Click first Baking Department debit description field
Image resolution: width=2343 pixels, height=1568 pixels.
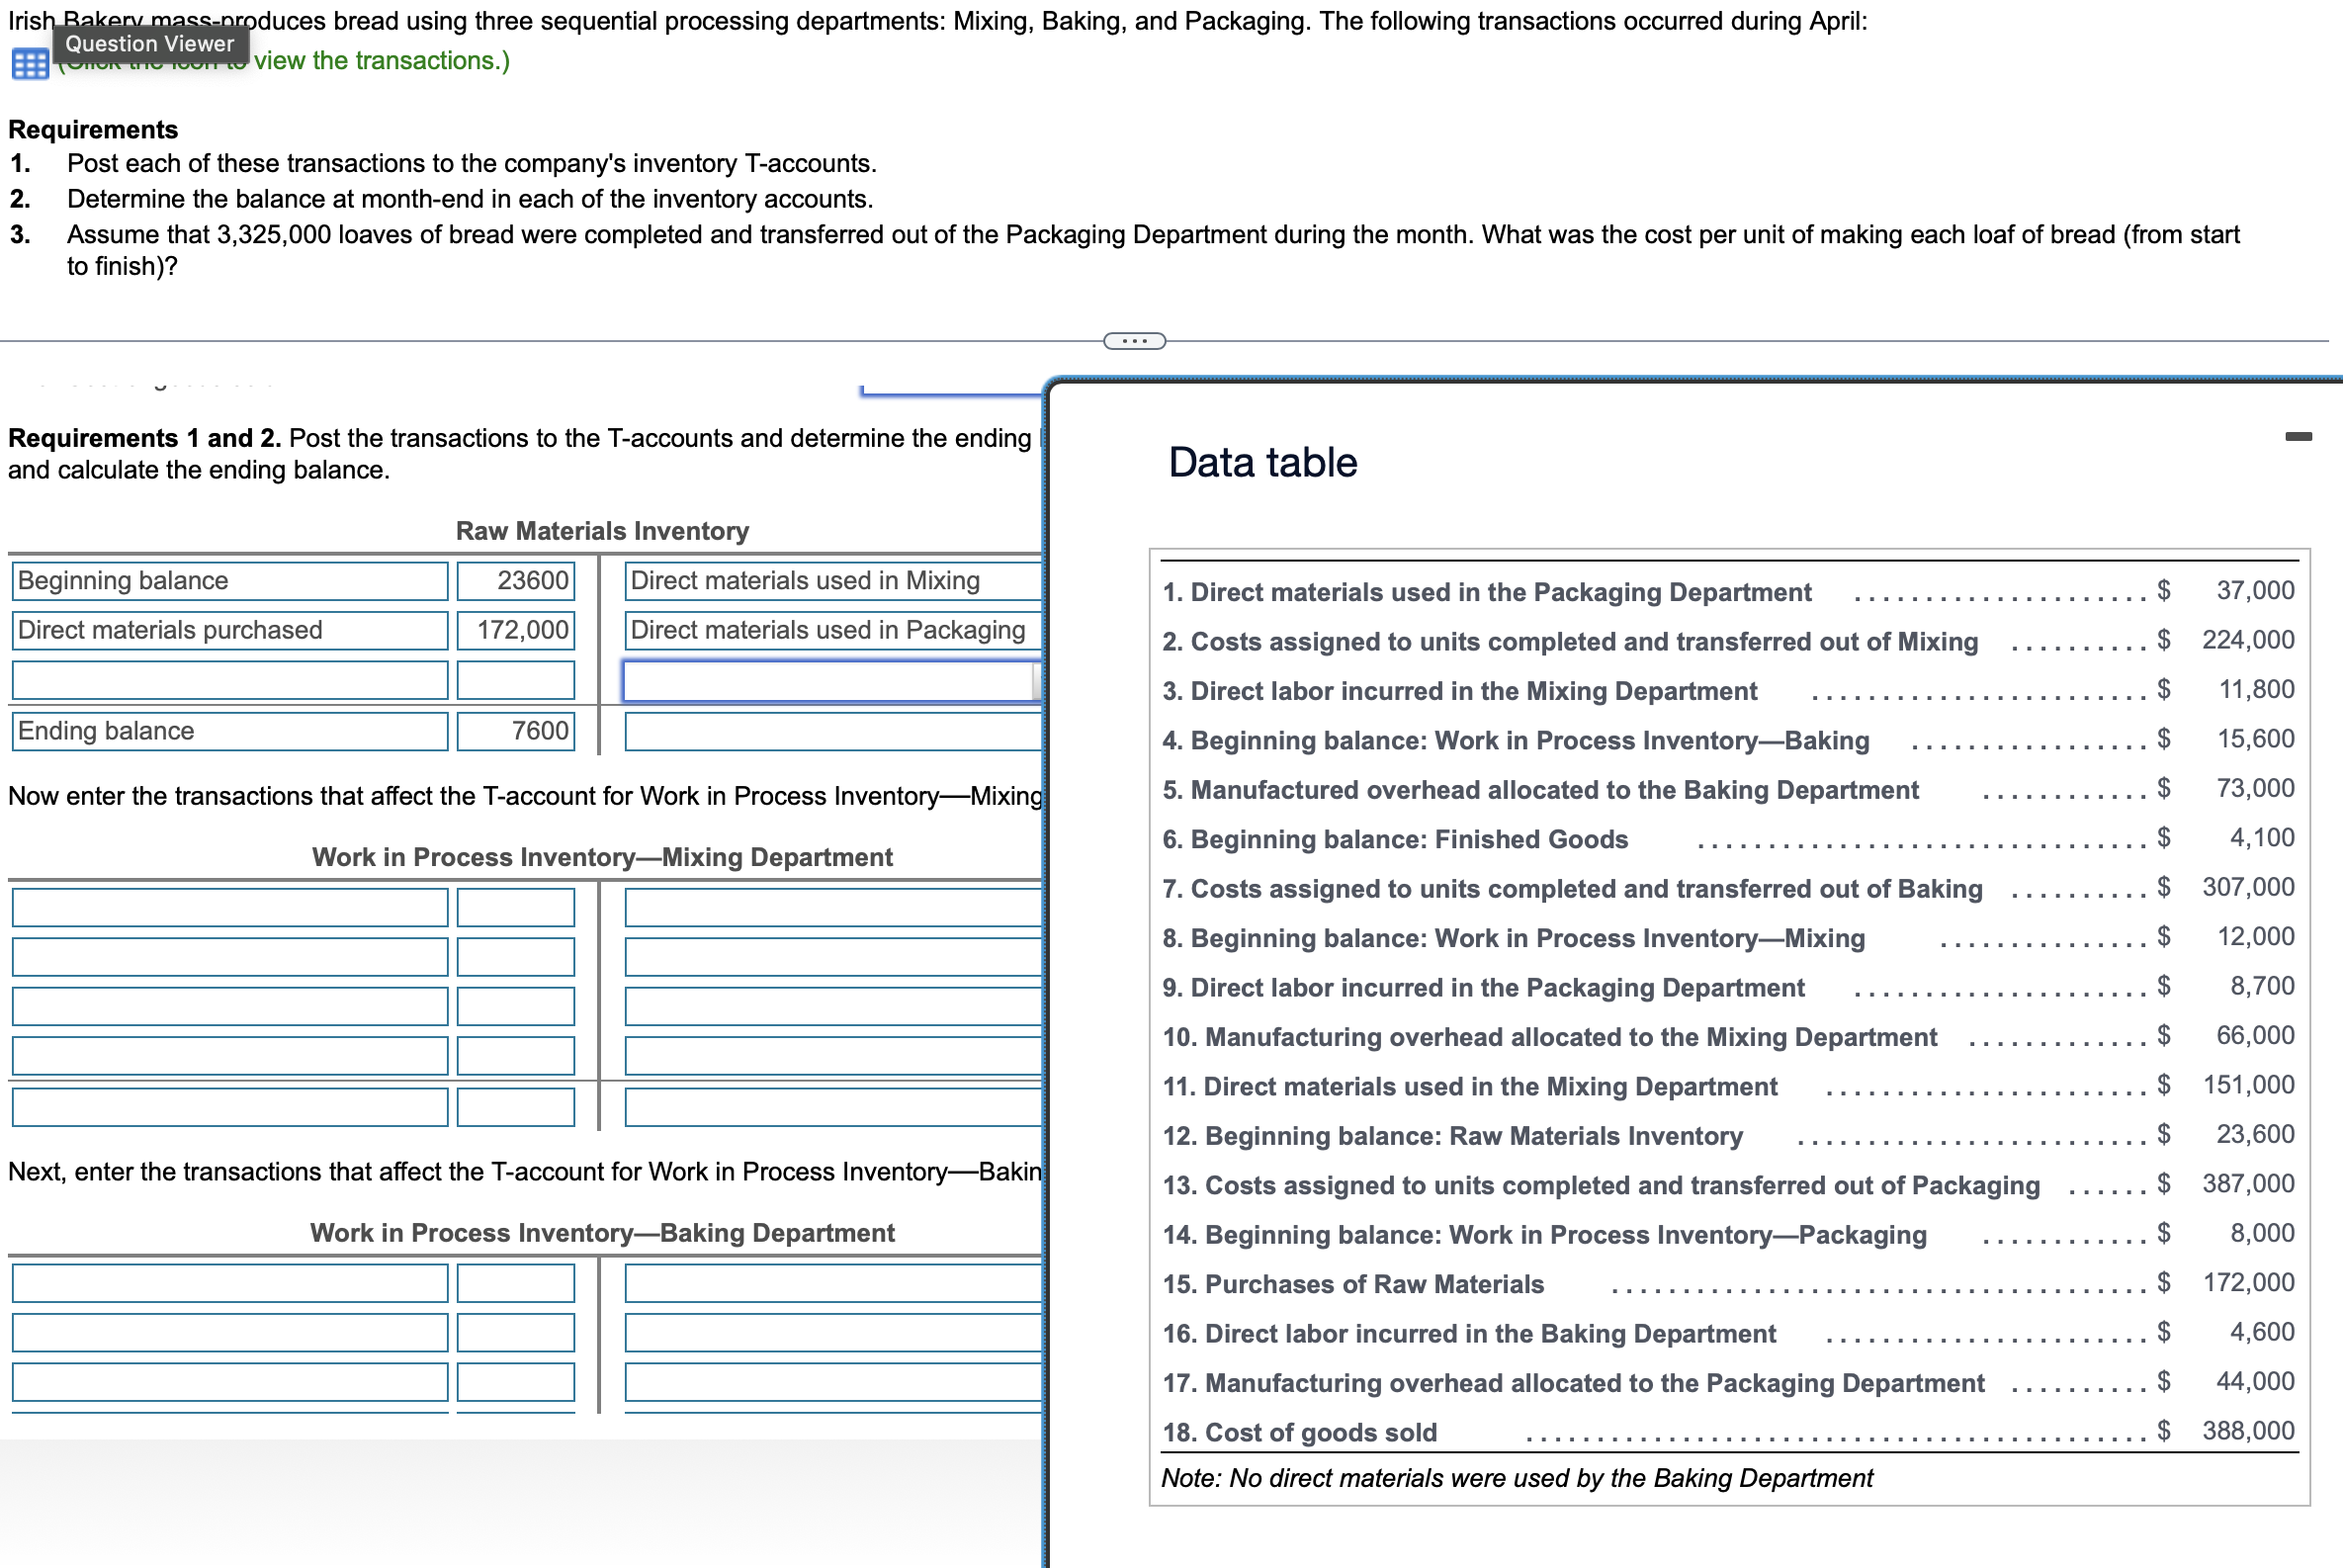tap(229, 1283)
